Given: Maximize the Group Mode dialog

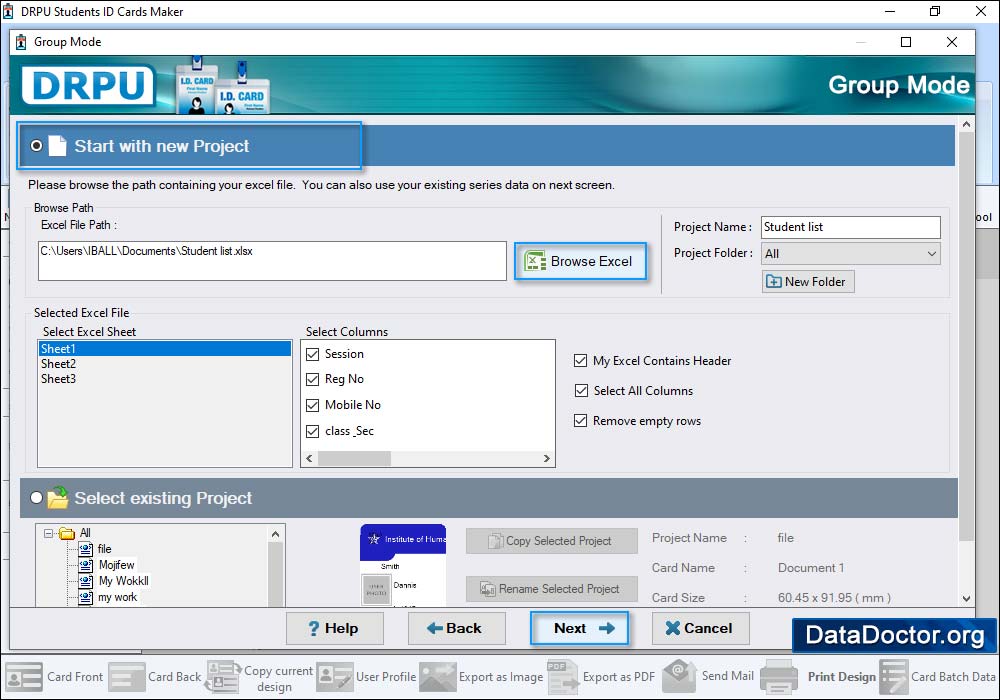Looking at the screenshot, I should [x=906, y=42].
